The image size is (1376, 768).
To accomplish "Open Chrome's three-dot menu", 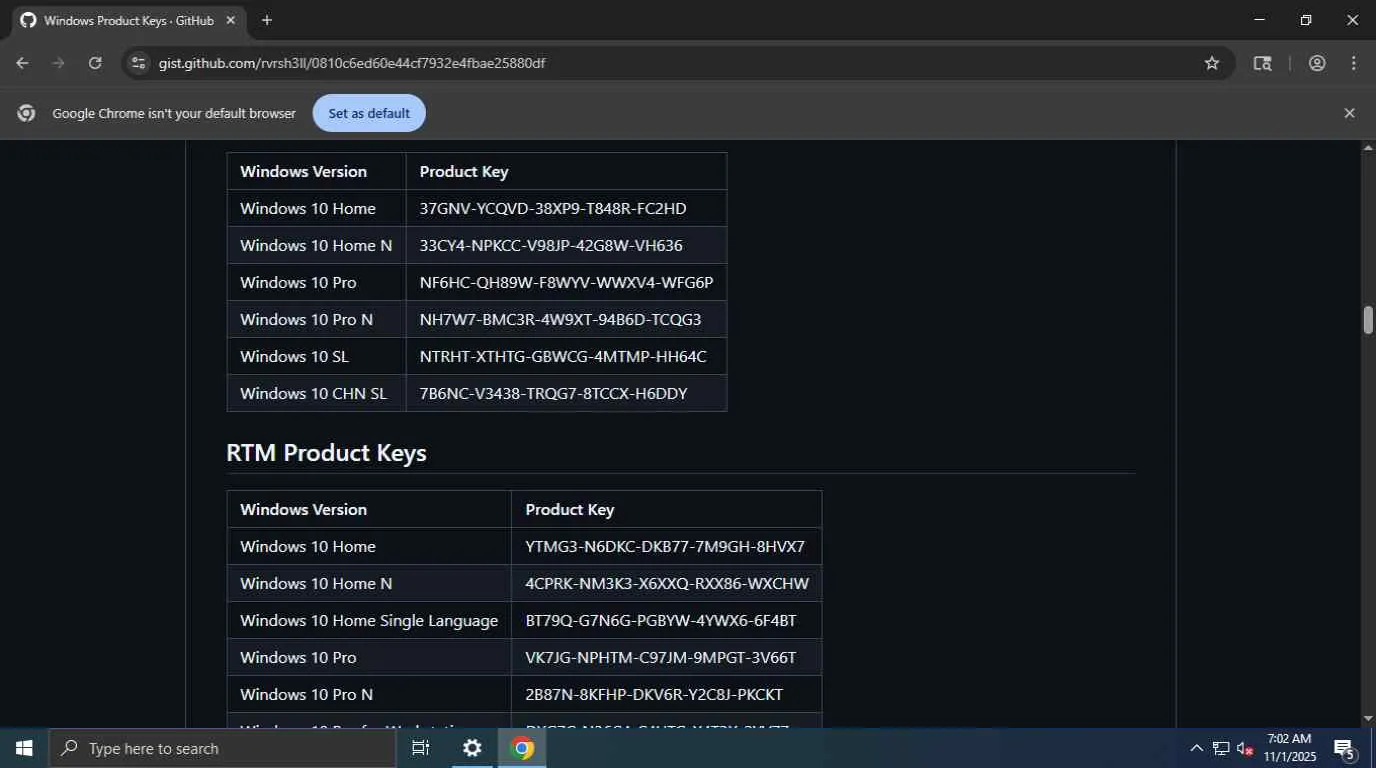I will click(x=1354, y=63).
